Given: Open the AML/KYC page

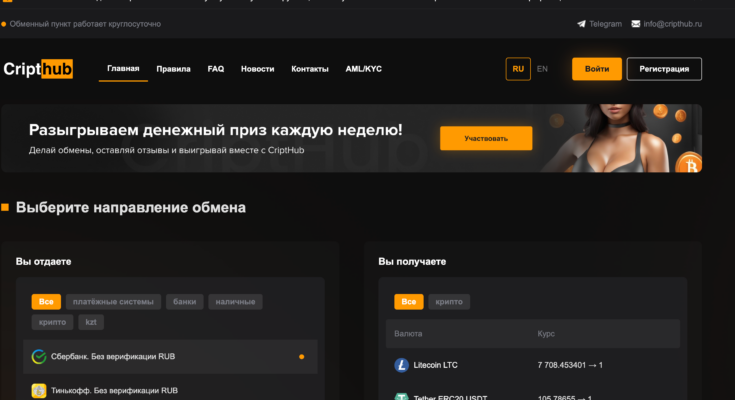Looking at the screenshot, I should point(364,69).
